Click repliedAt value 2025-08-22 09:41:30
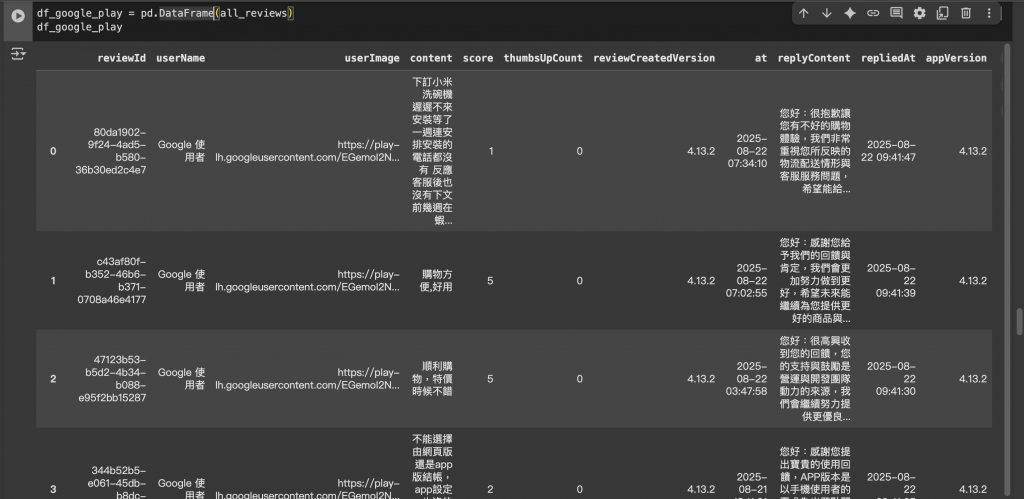This screenshot has width=1024, height=499. (891, 379)
